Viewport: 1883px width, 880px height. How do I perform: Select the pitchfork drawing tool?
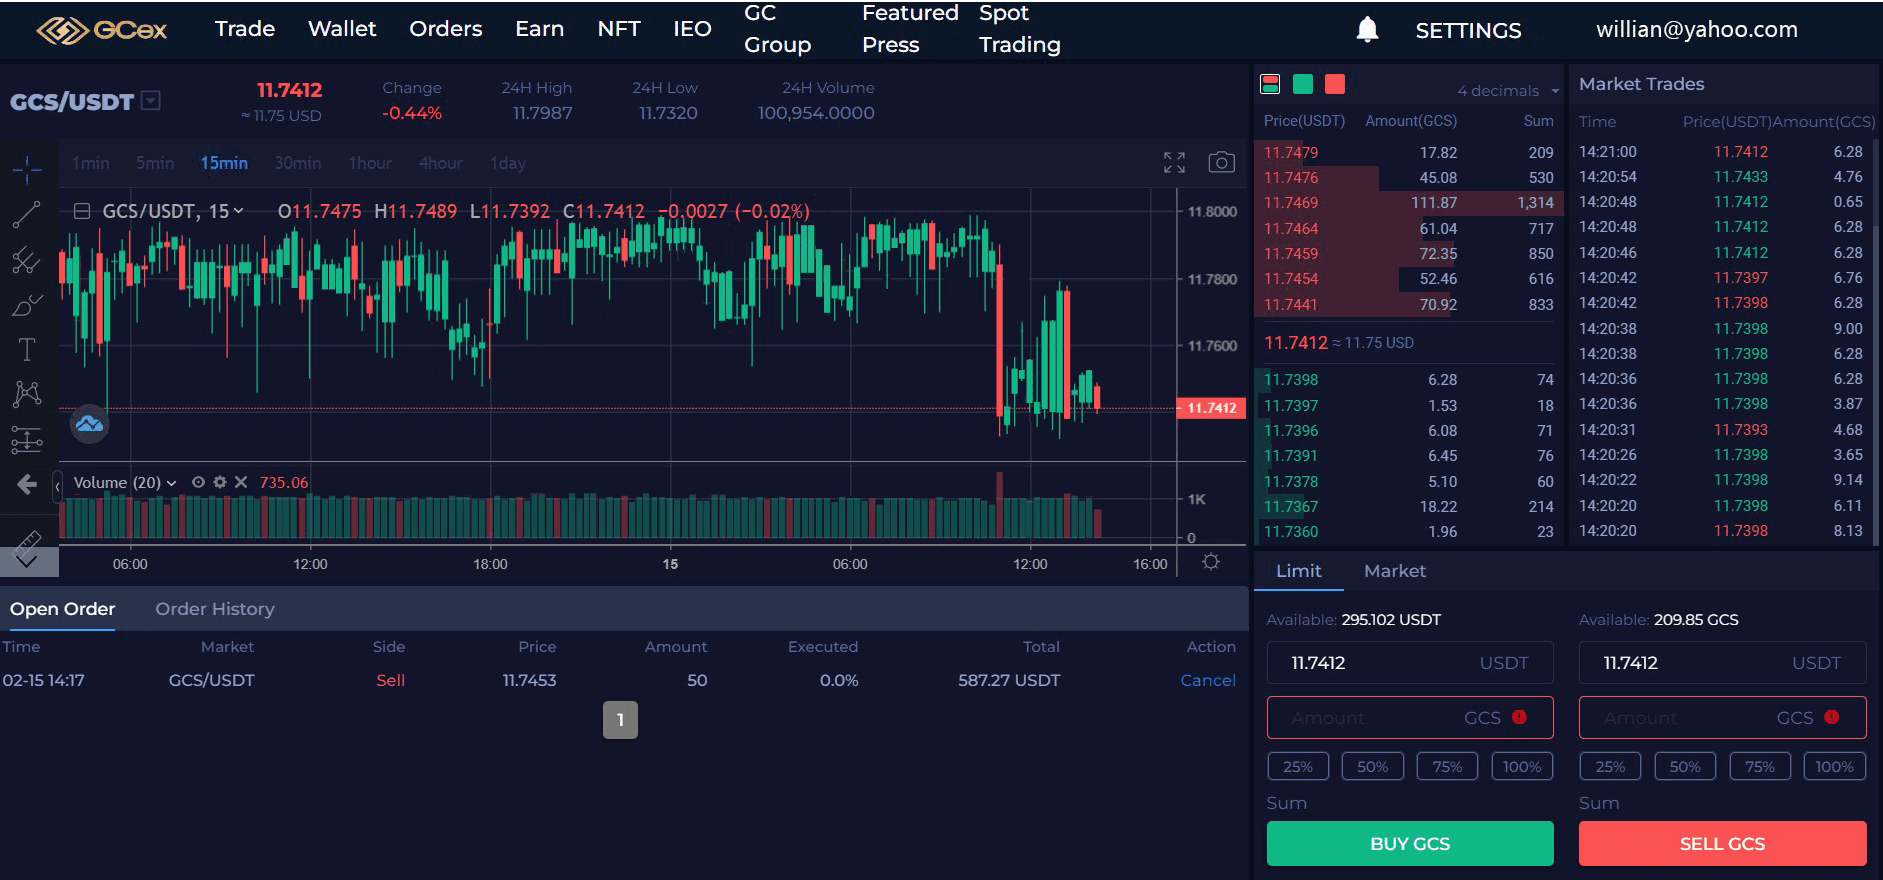pos(27,260)
